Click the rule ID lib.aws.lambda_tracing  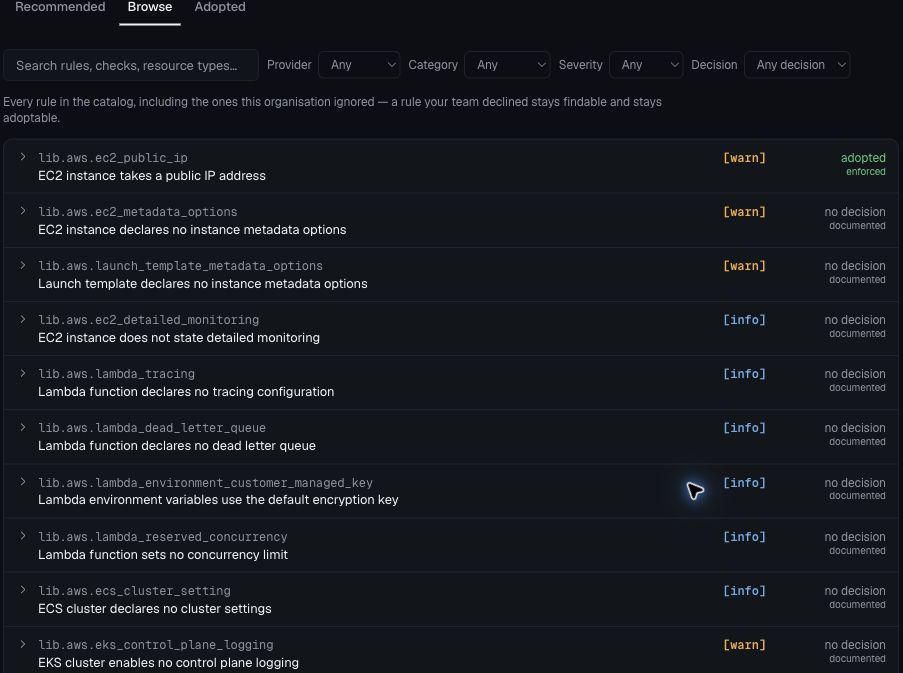116,374
